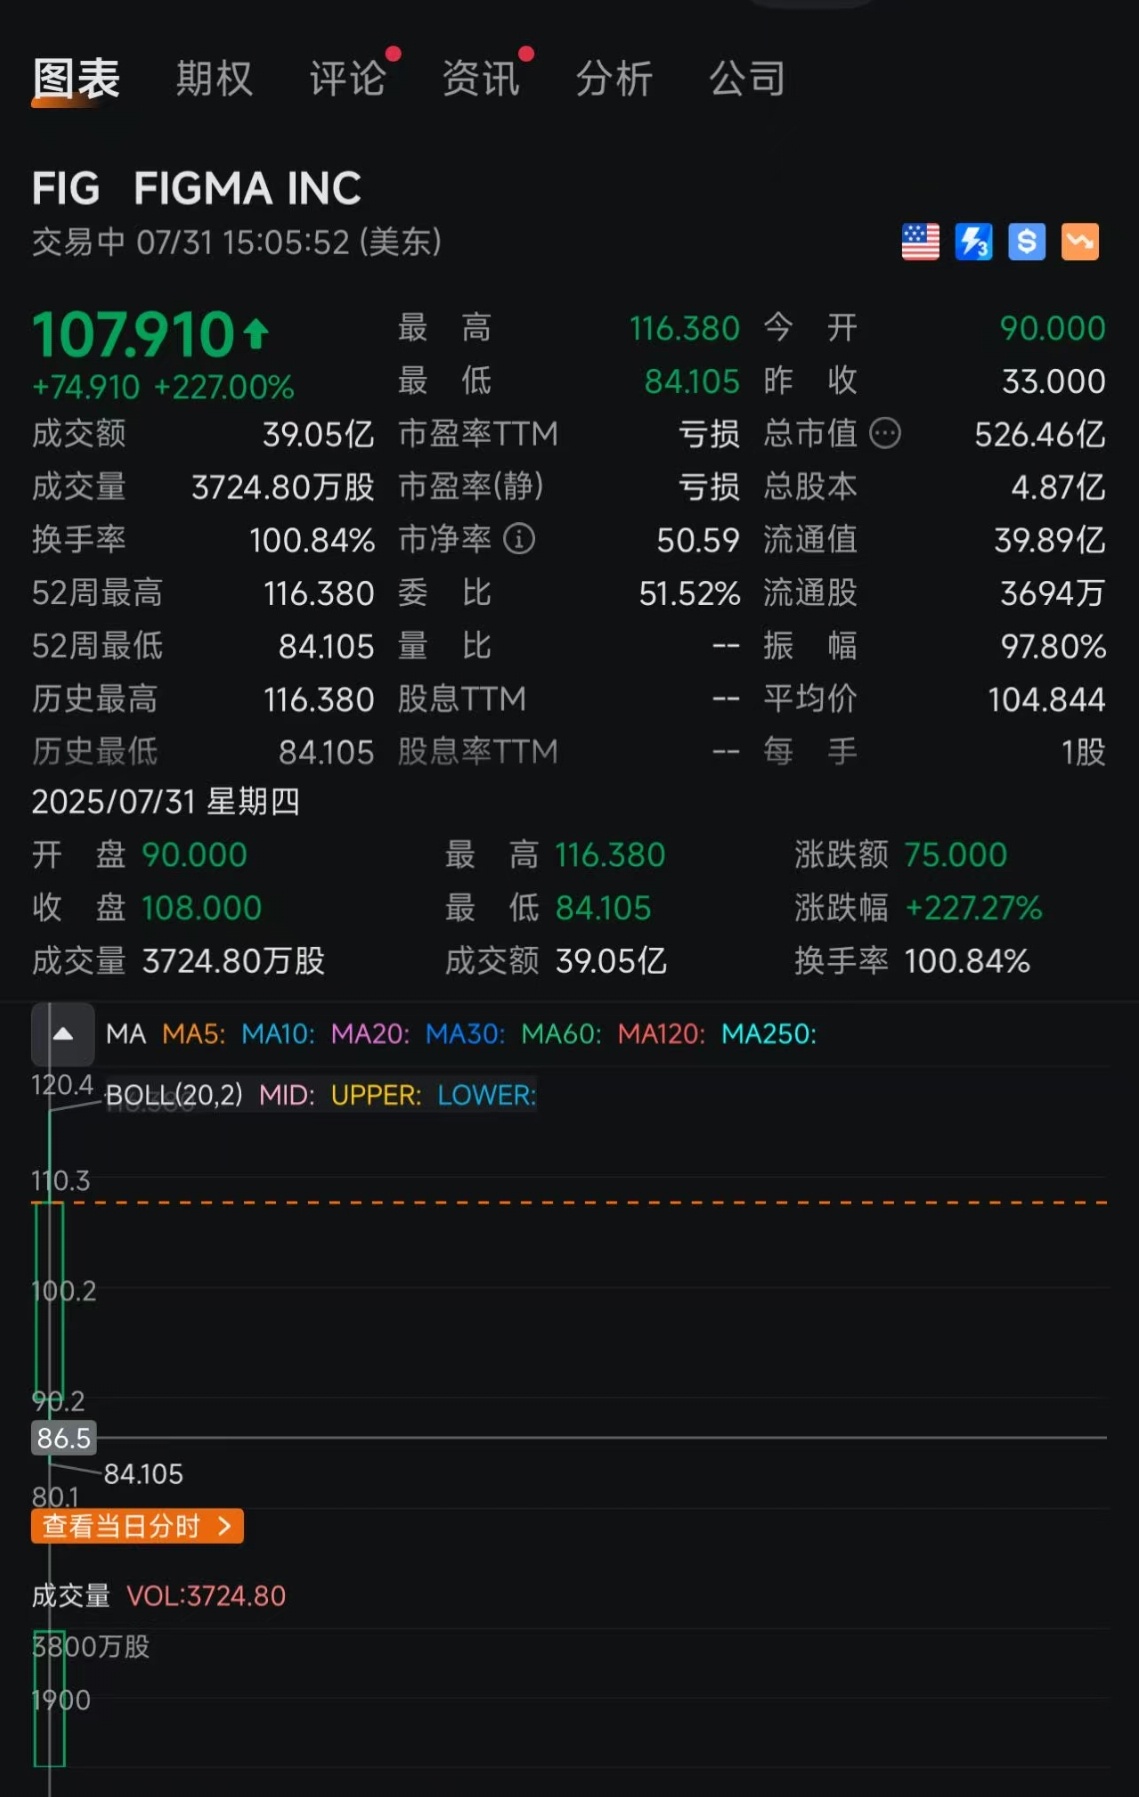Tap the MA250 indicator label
Screen dimensions: 1139x1797
point(769,1034)
